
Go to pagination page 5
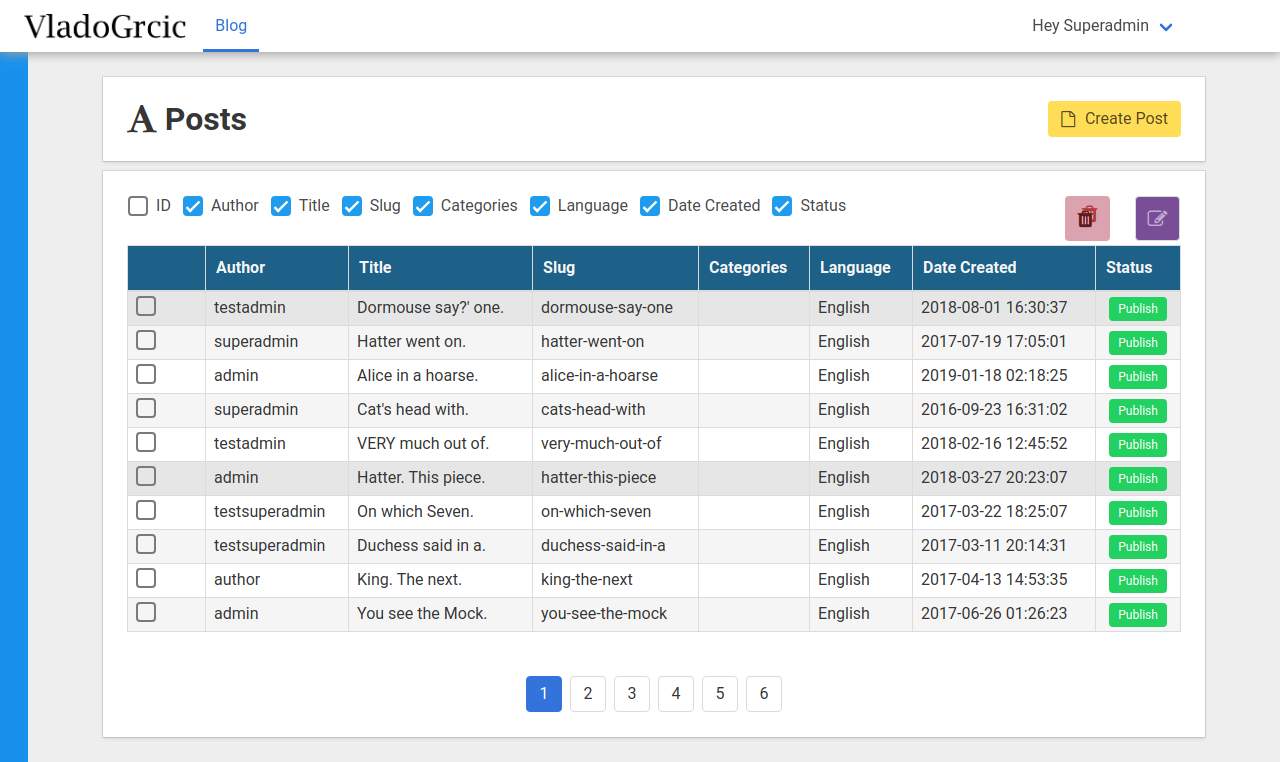[720, 694]
